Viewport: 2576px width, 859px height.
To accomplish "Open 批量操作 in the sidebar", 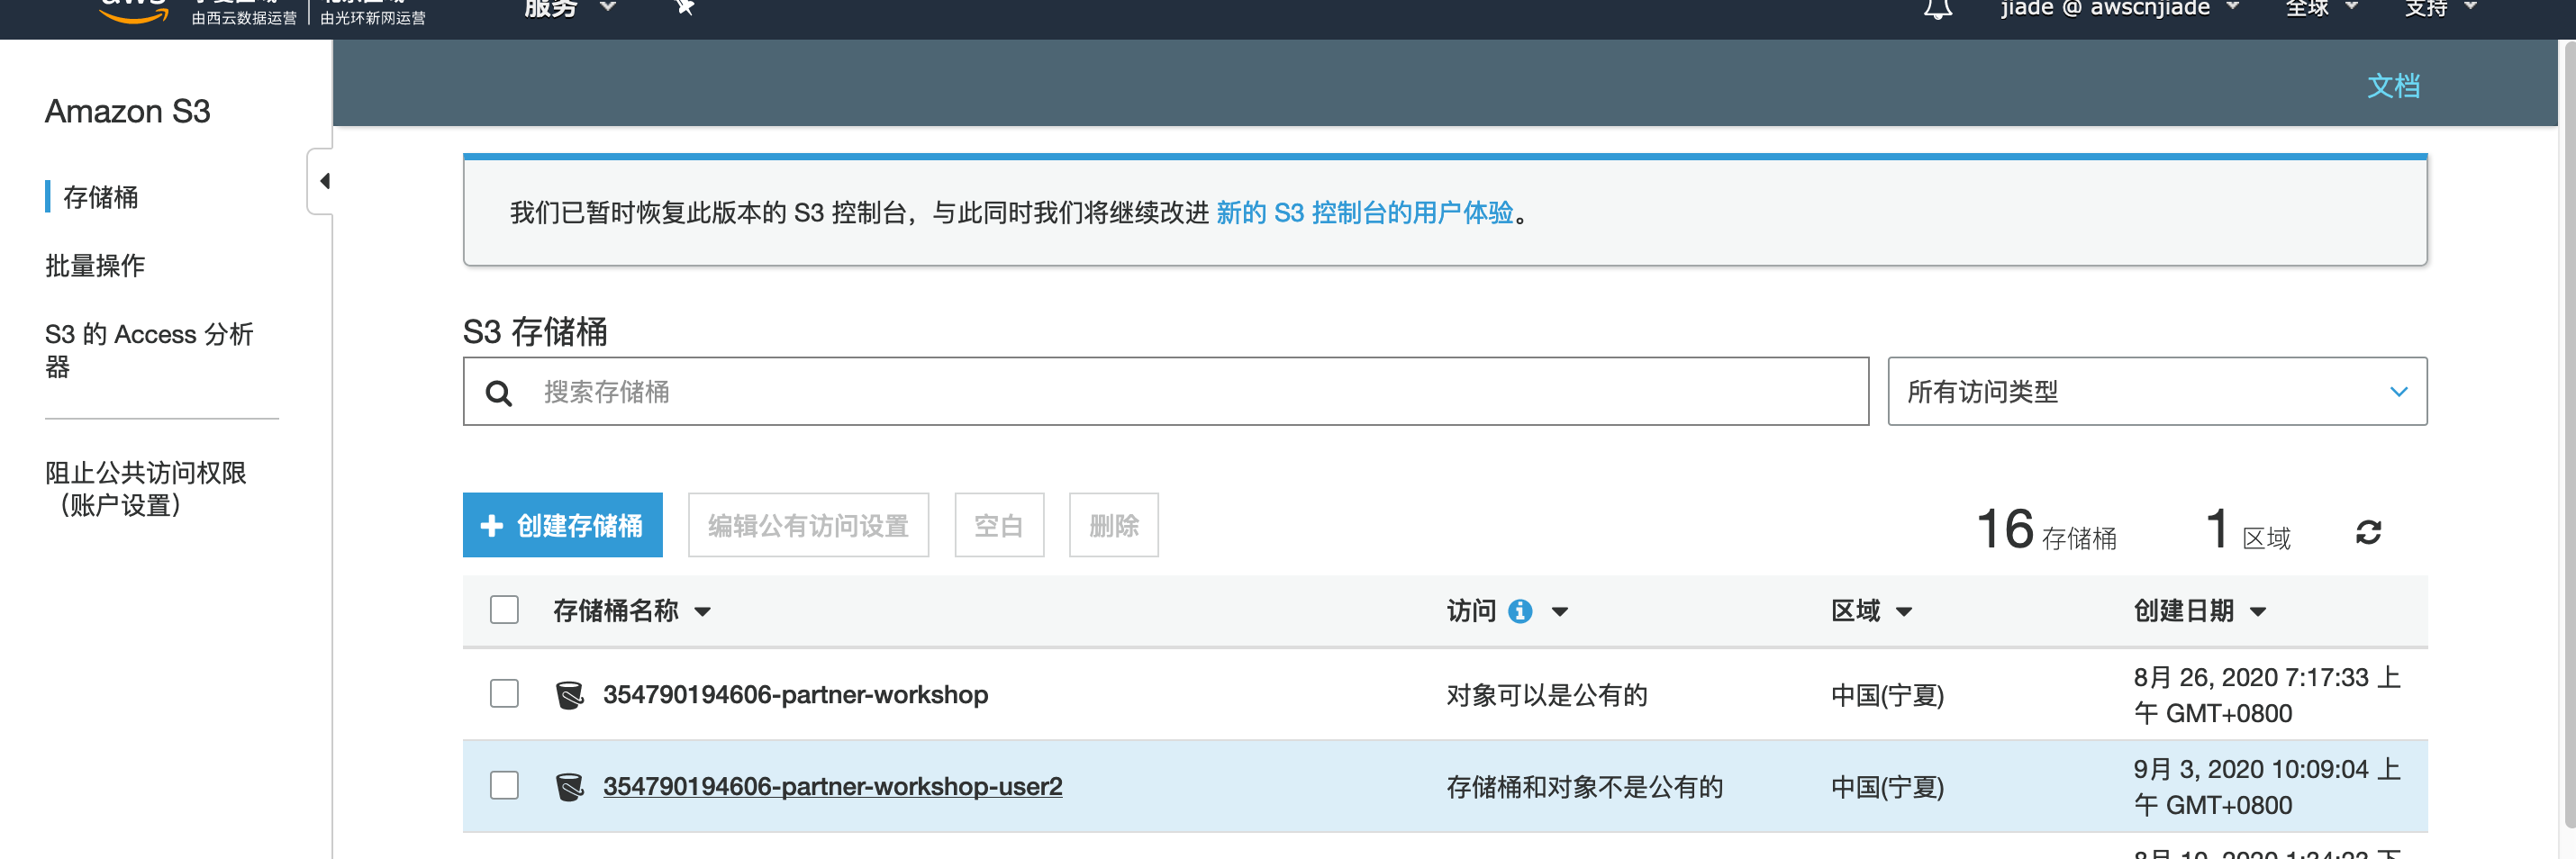I will (95, 266).
